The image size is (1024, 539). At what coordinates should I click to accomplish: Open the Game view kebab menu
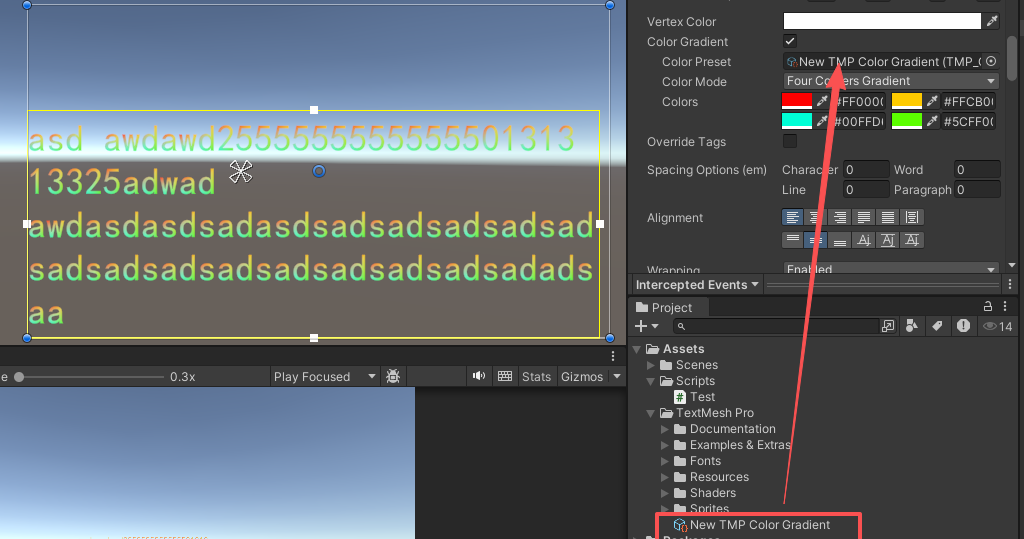613,355
